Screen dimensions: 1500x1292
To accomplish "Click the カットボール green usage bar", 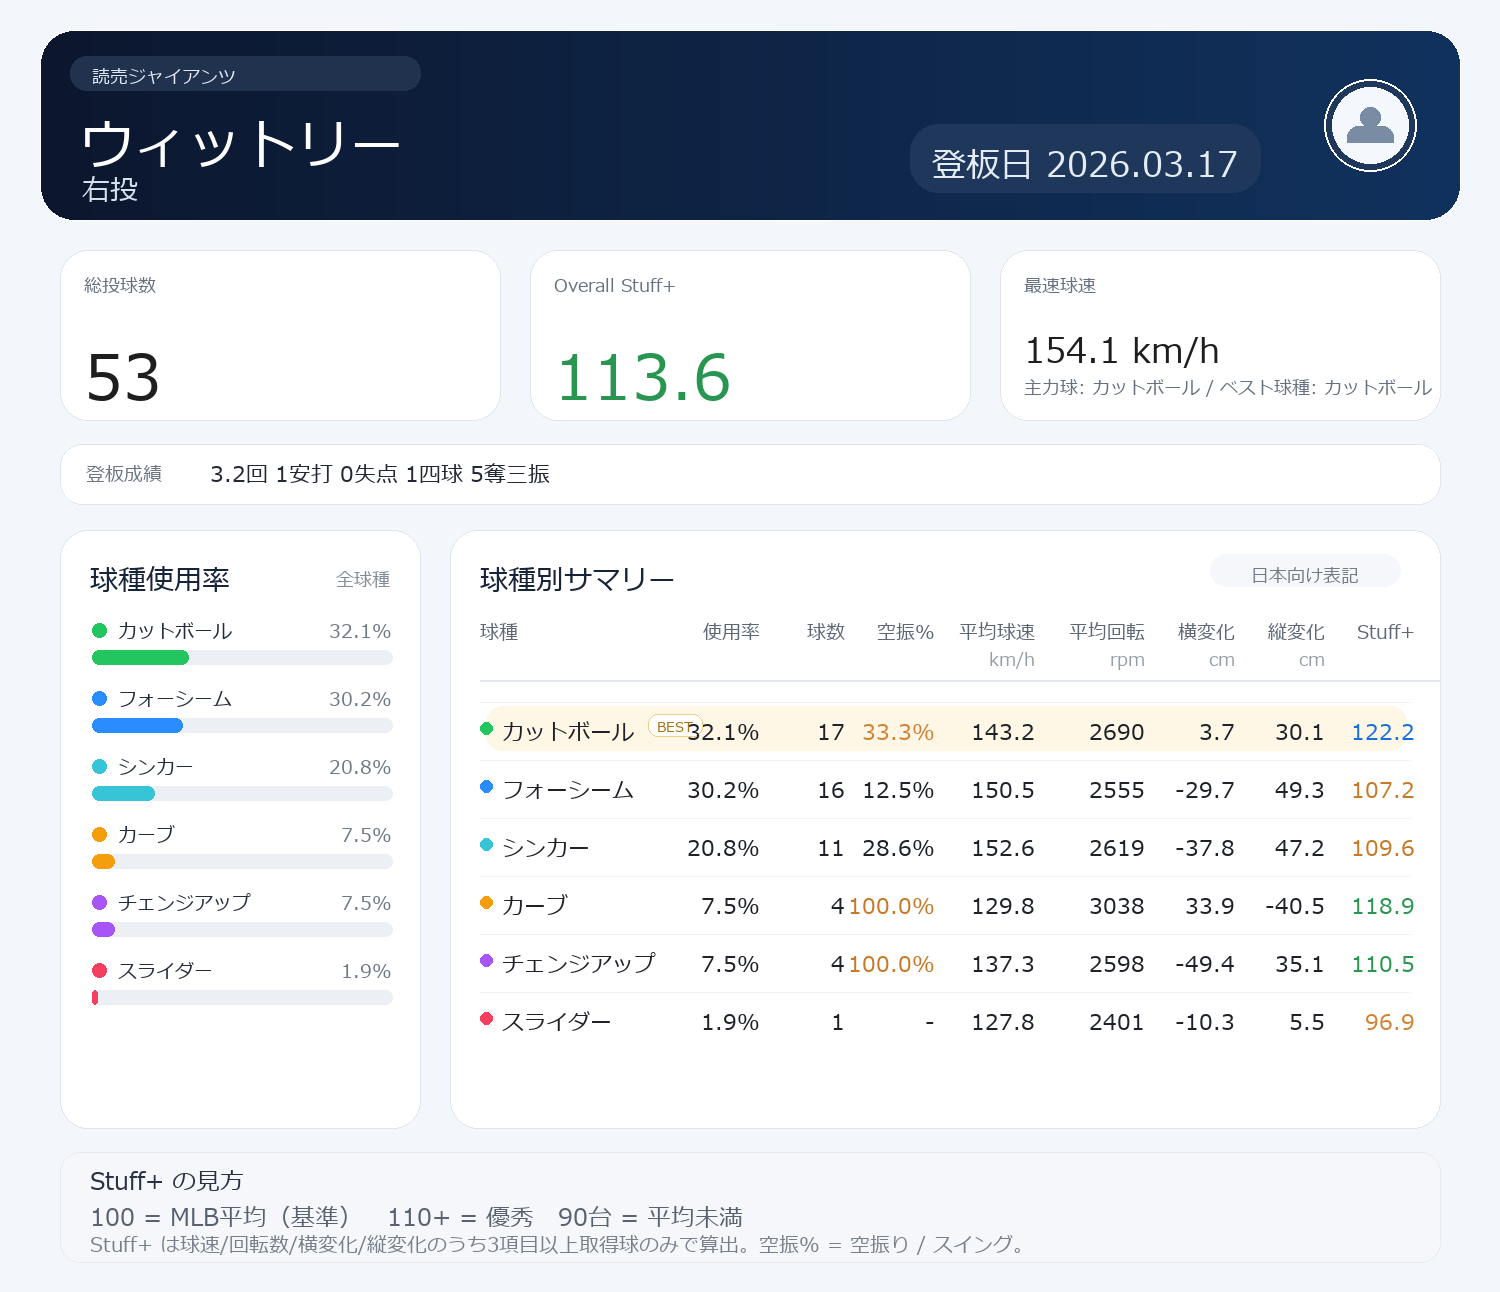I will click(140, 658).
